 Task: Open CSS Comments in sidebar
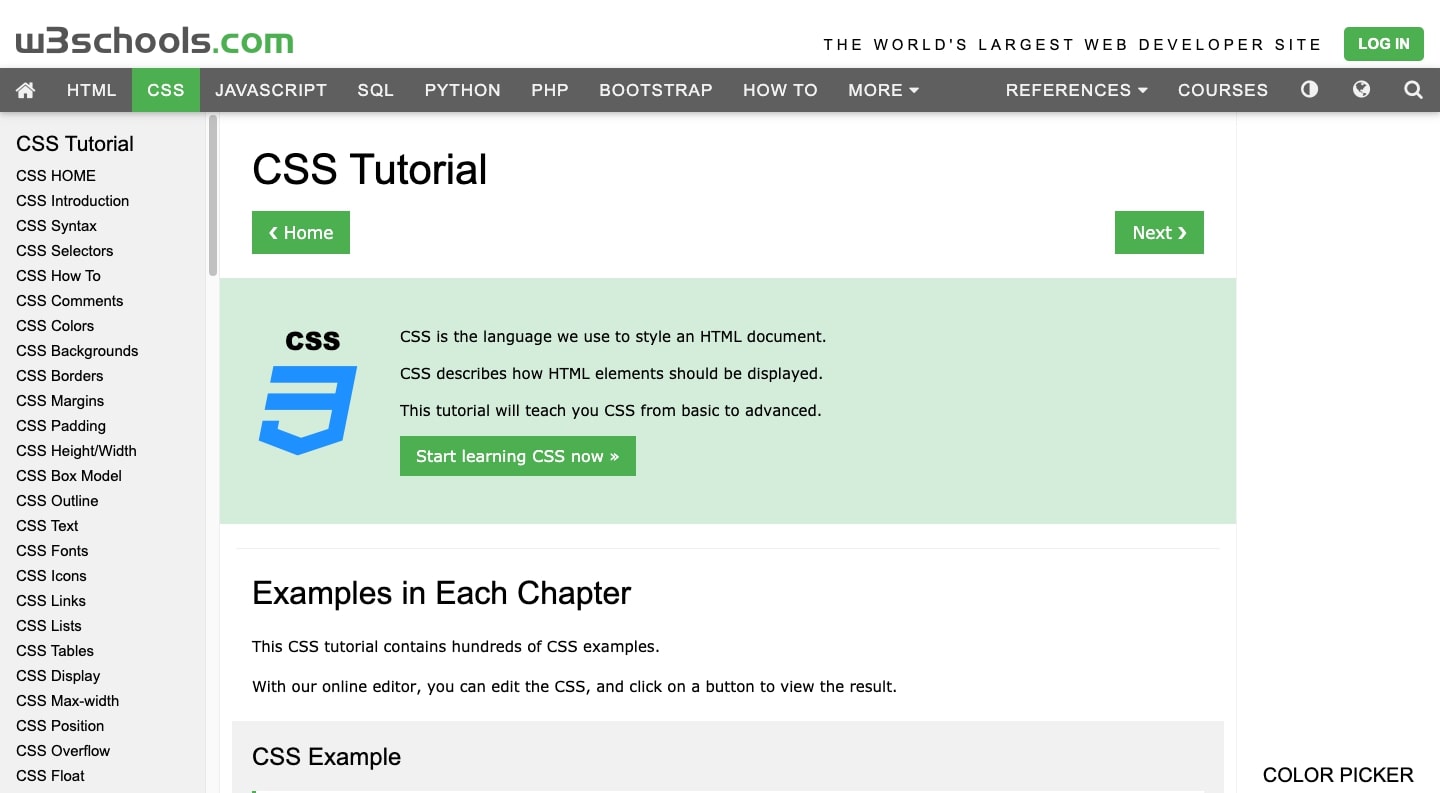69,300
